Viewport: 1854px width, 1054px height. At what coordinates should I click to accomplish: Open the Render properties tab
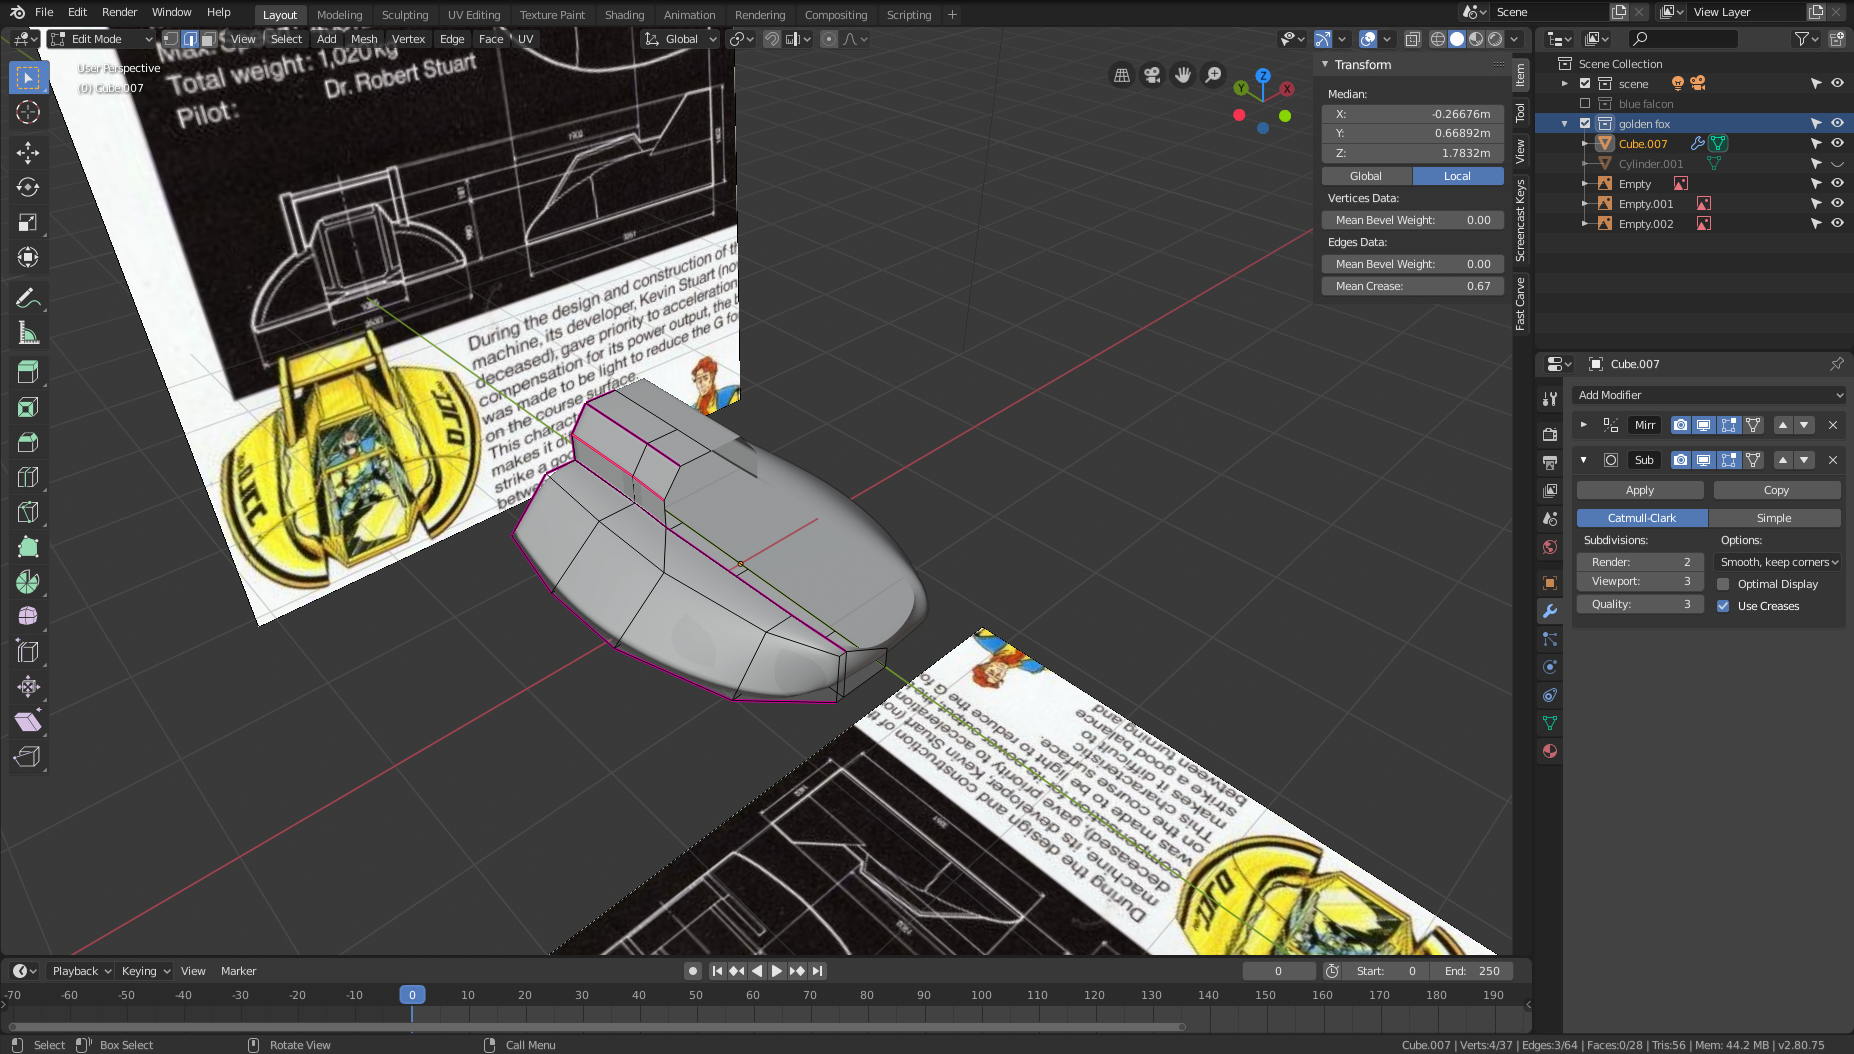[x=1550, y=435]
